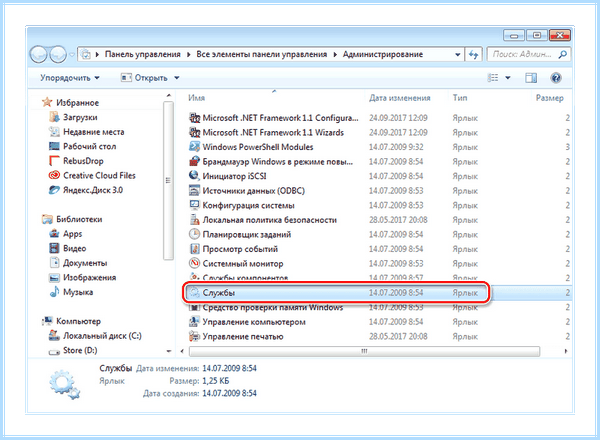Click the change view icon
This screenshot has width=600, height=440.
tap(493, 78)
